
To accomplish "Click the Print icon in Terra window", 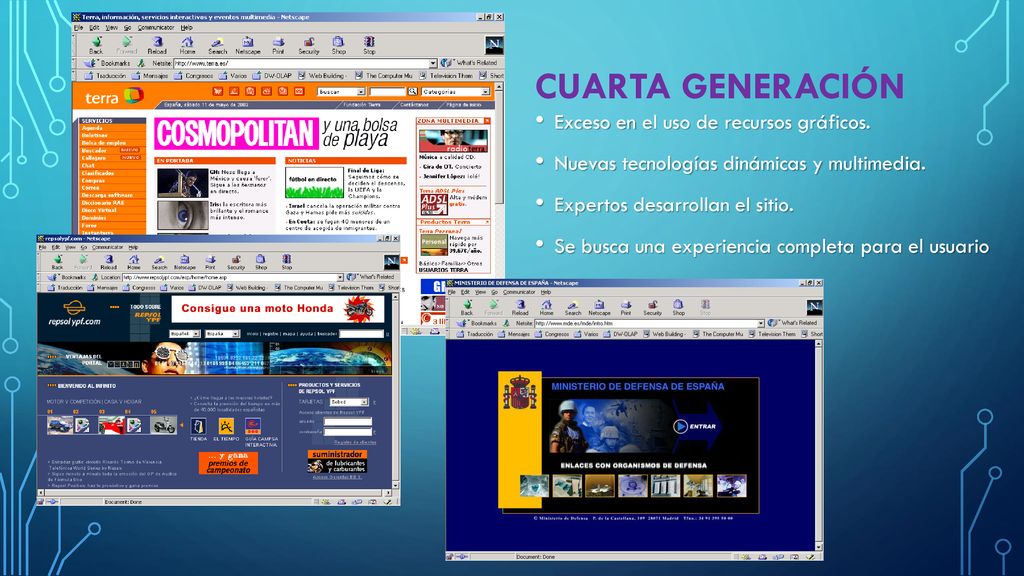I will 278,42.
